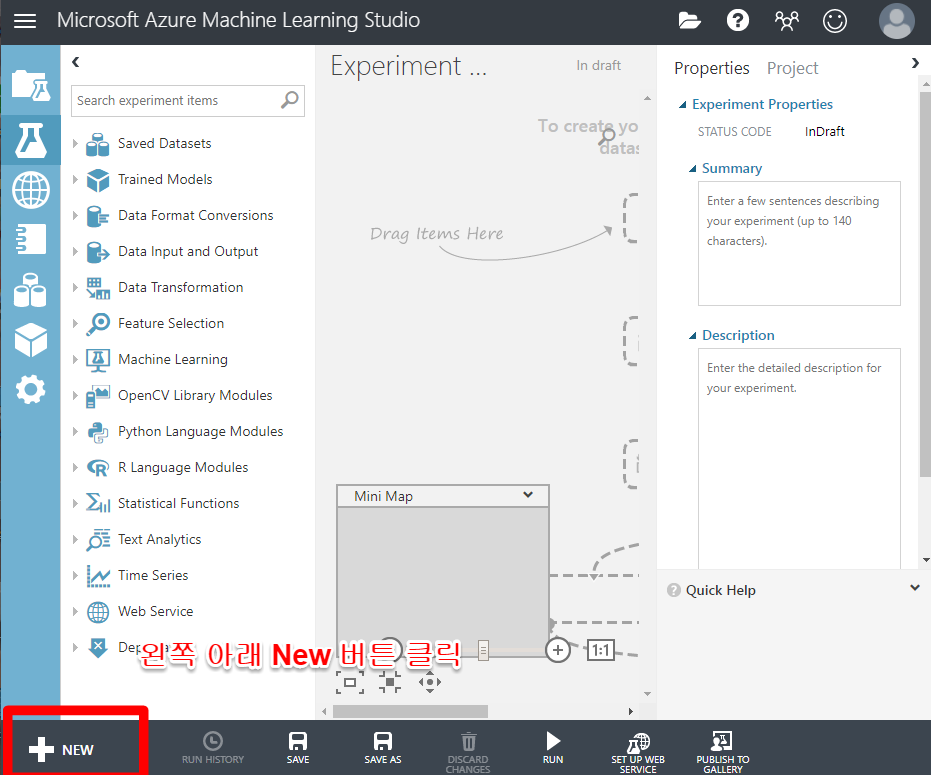Open the hamburger navigation menu
This screenshot has width=931, height=775.
click(x=25, y=21)
